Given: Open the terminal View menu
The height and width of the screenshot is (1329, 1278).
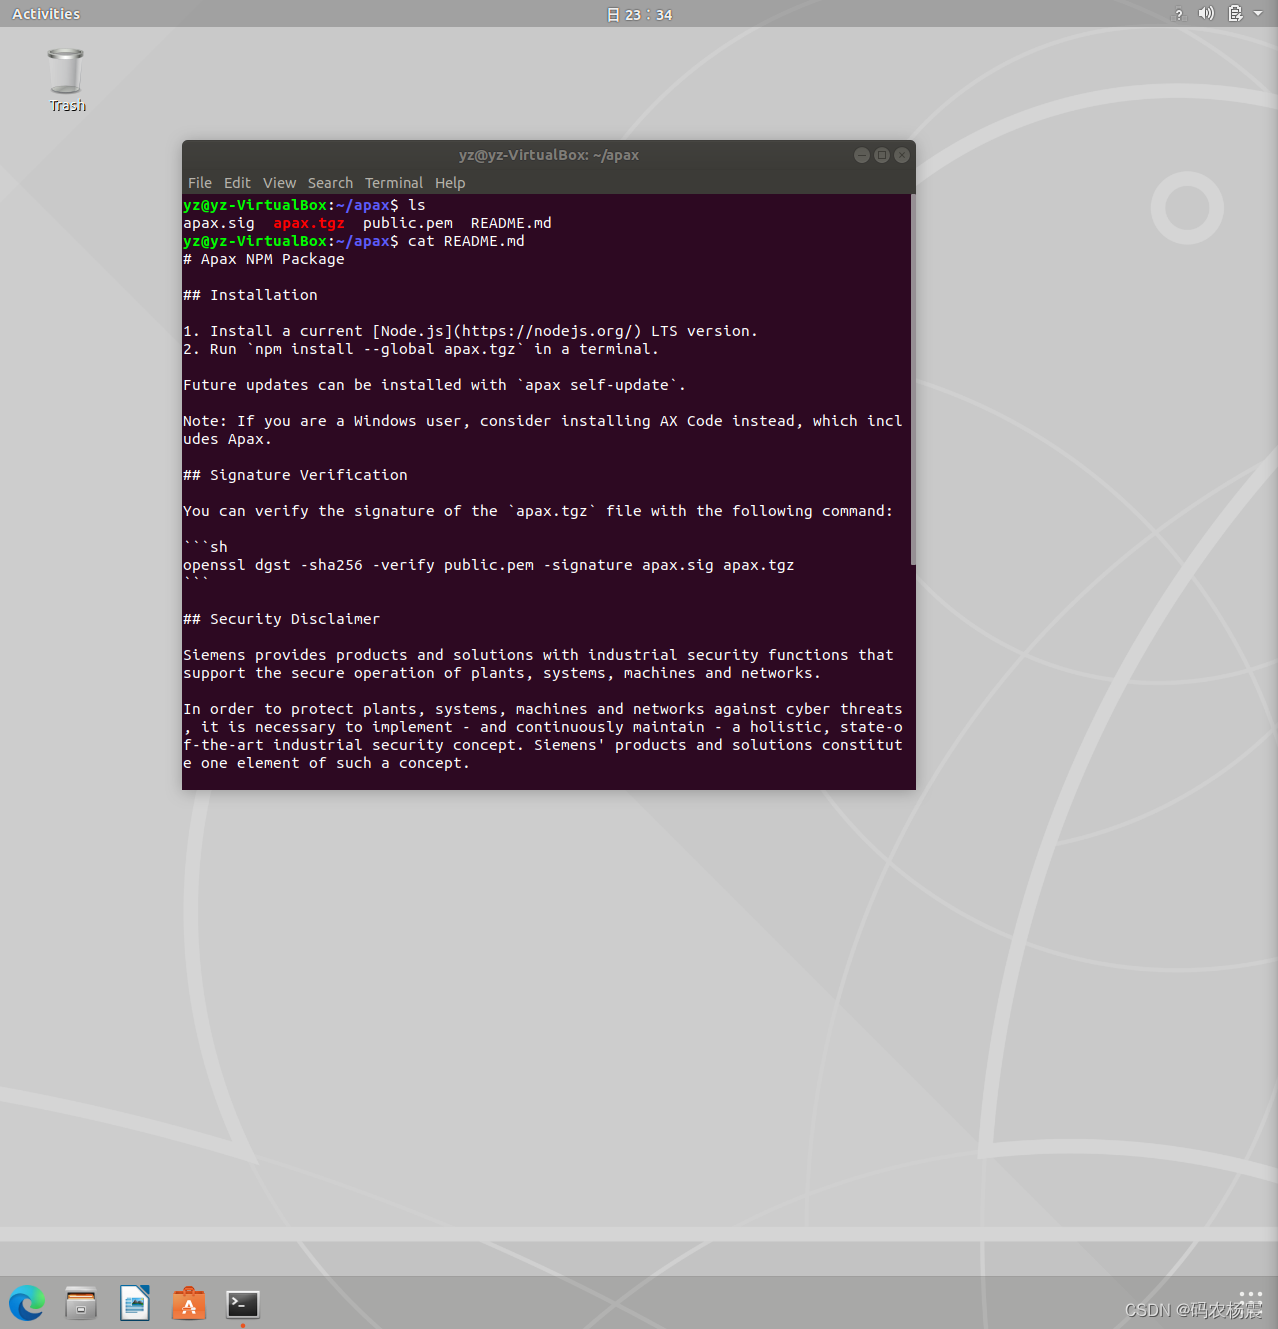Looking at the screenshot, I should pos(280,183).
